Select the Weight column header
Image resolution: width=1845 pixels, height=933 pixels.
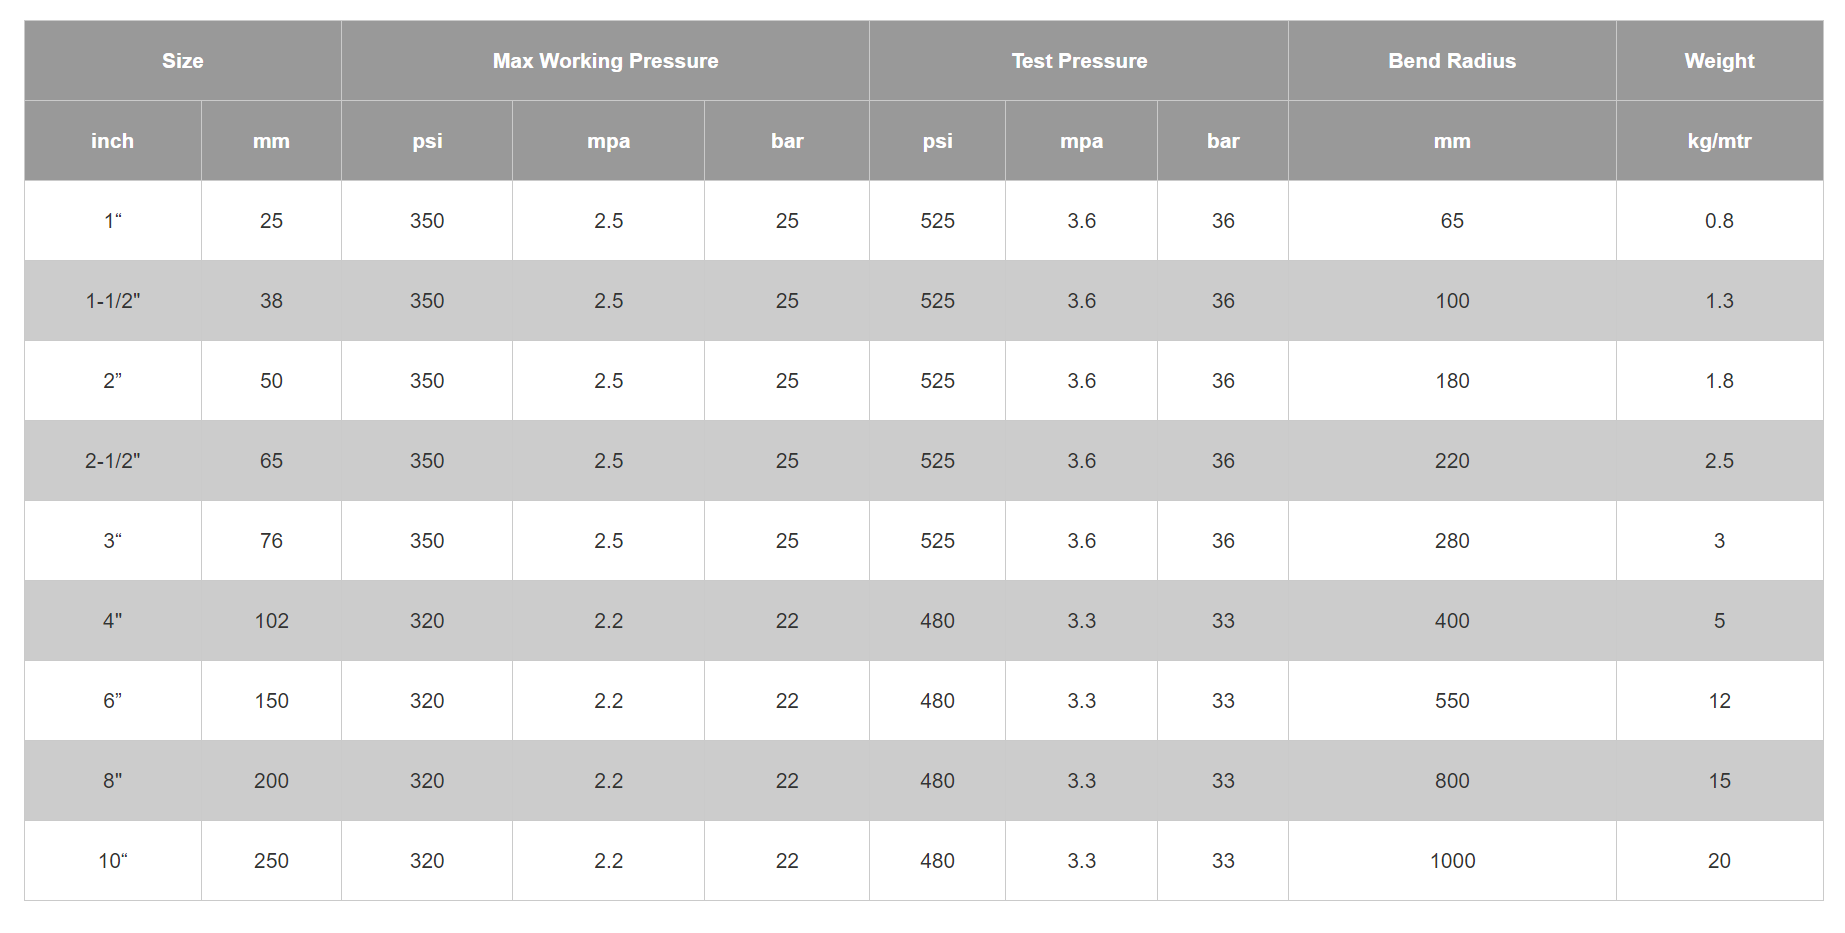1719,61
